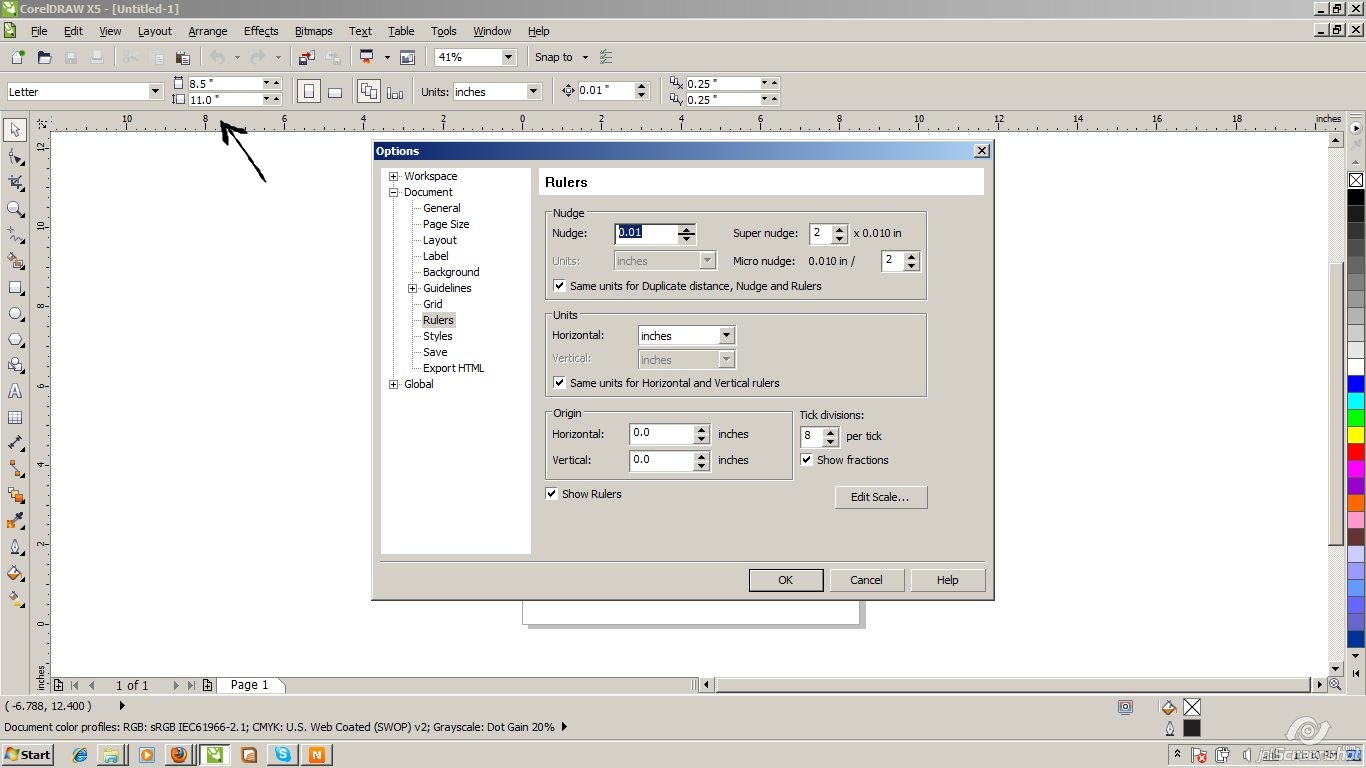Expand the Global tree node
The height and width of the screenshot is (768, 1366).
[x=393, y=384]
